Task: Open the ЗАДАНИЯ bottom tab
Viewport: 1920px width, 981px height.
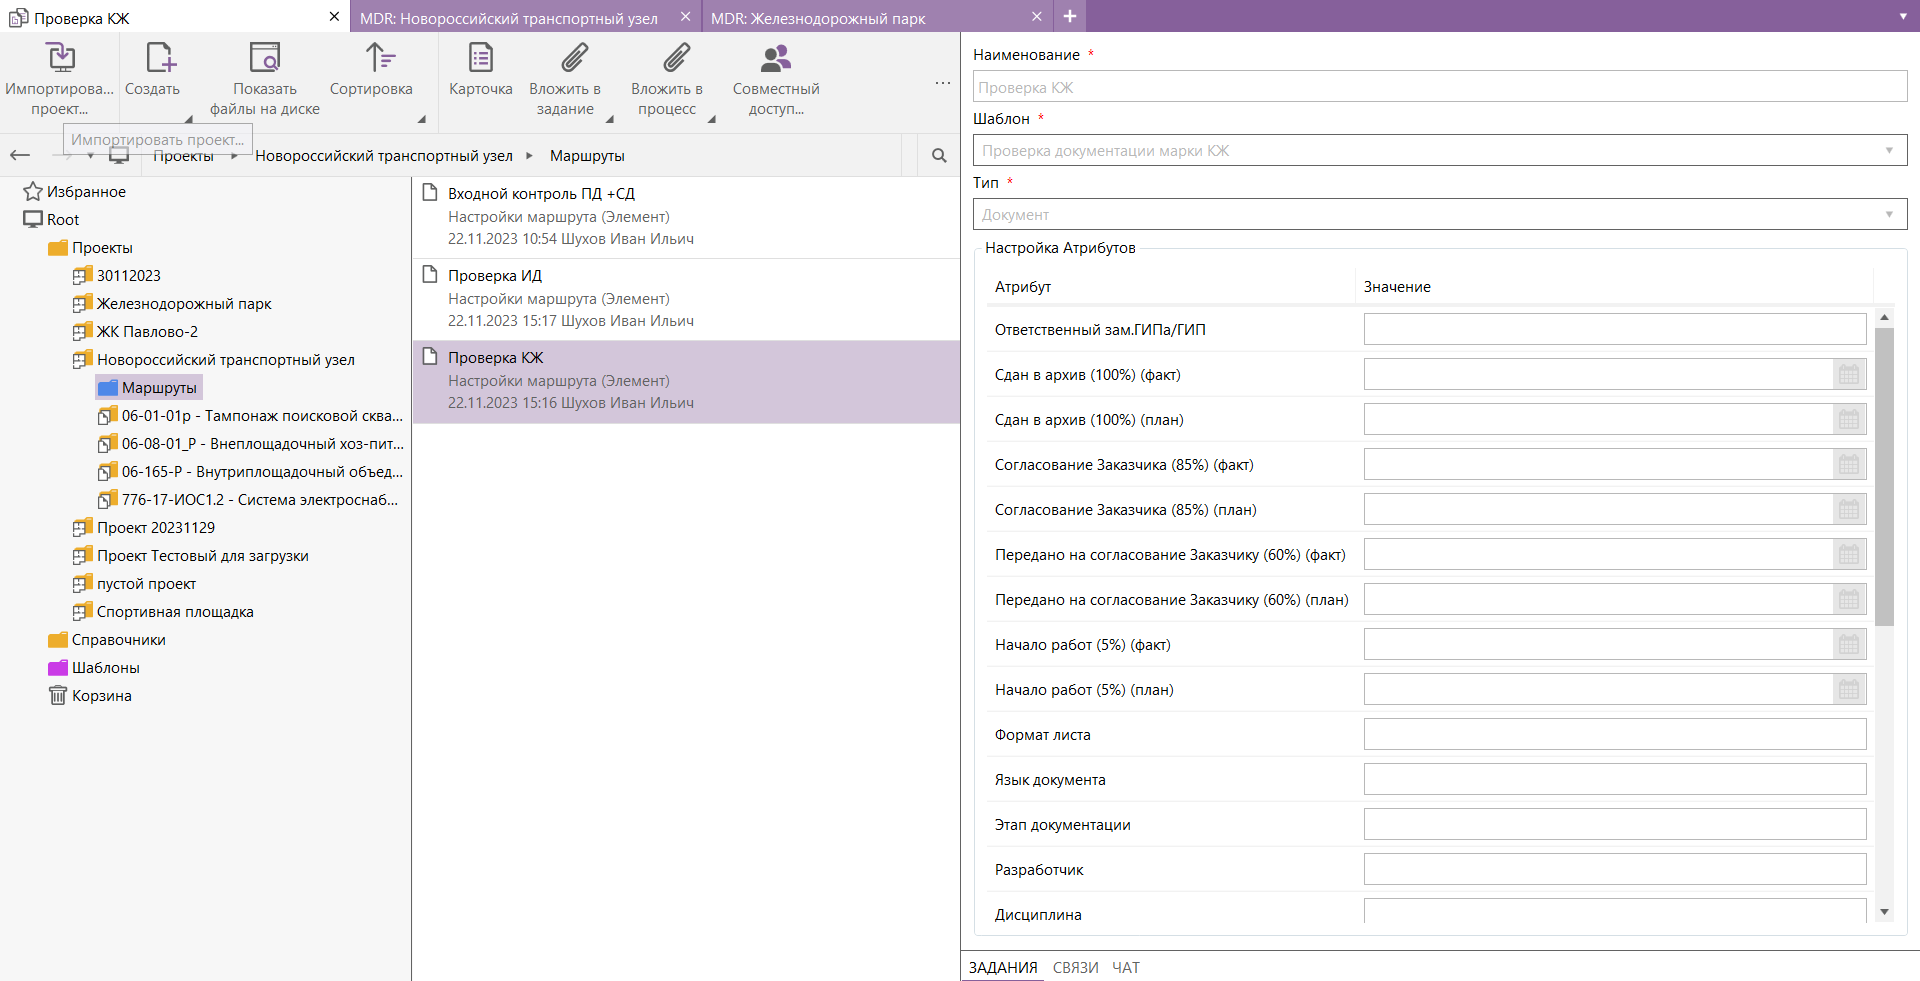Action: coord(1003,968)
